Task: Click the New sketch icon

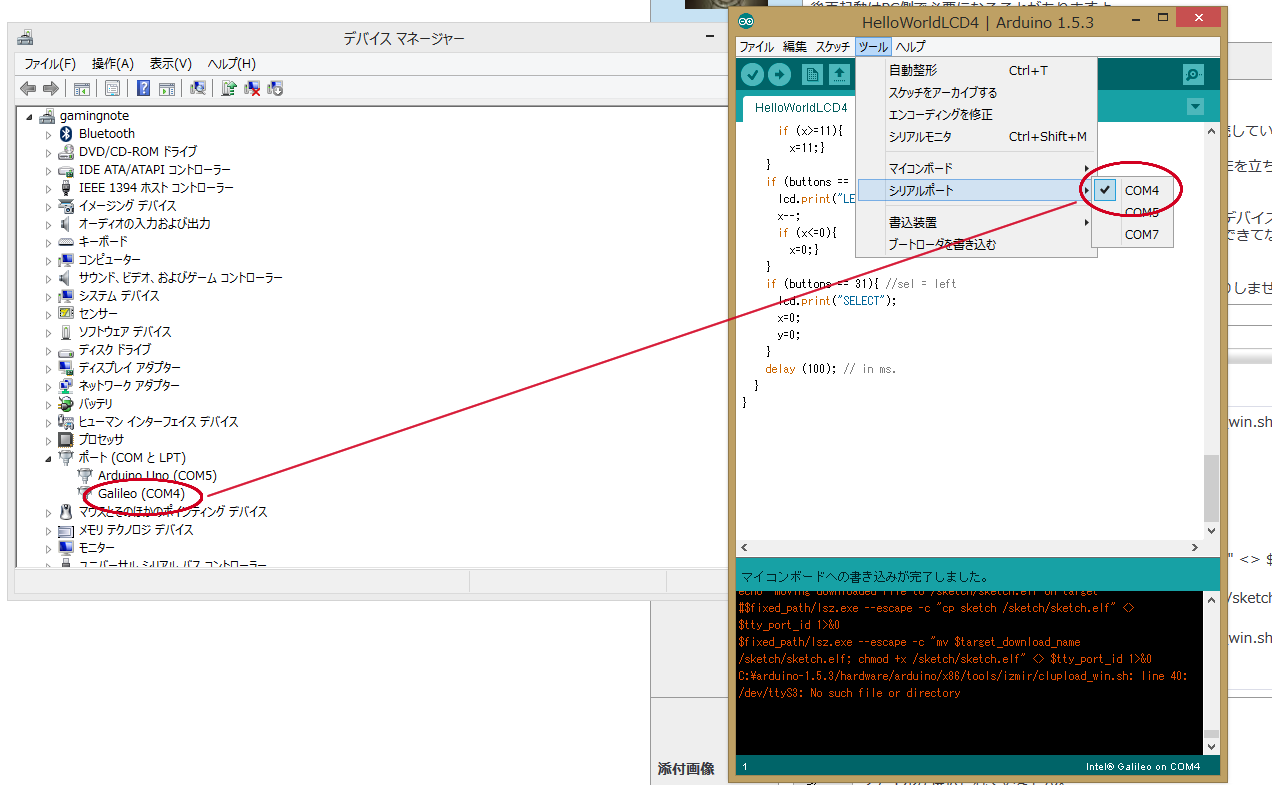Action: [812, 75]
